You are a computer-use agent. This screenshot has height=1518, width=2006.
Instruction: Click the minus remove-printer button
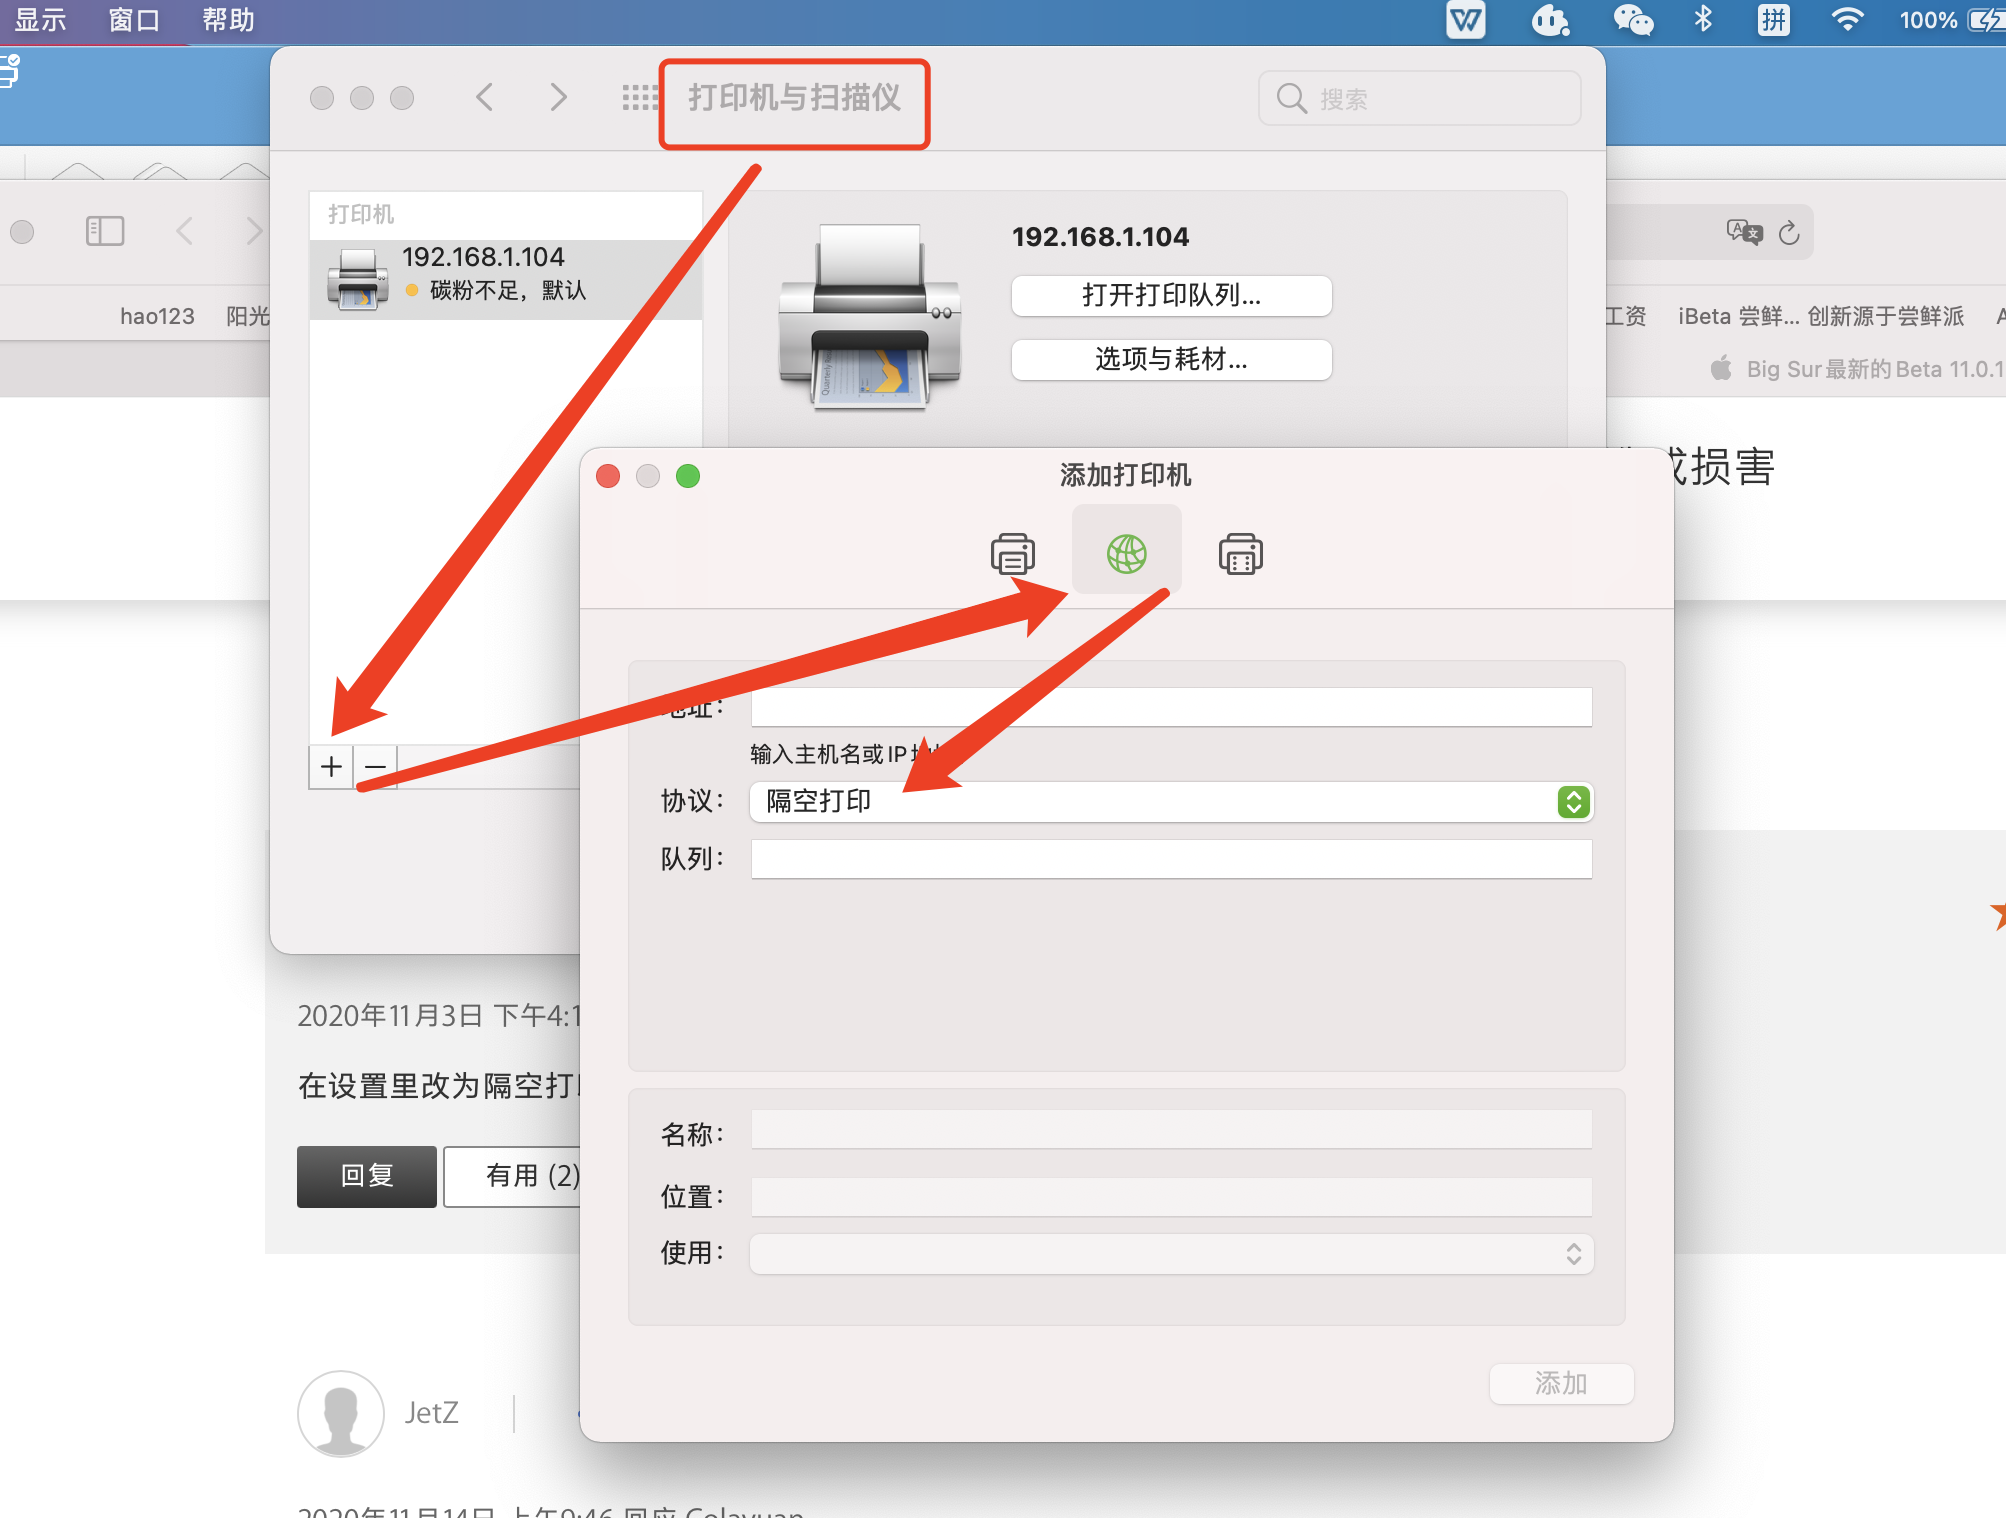(x=376, y=767)
